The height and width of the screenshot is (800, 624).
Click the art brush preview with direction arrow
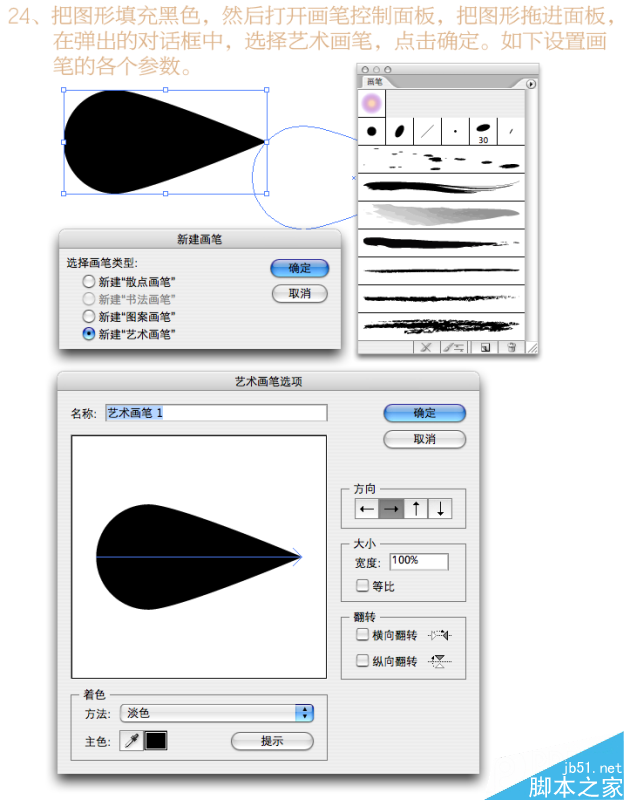pos(199,557)
